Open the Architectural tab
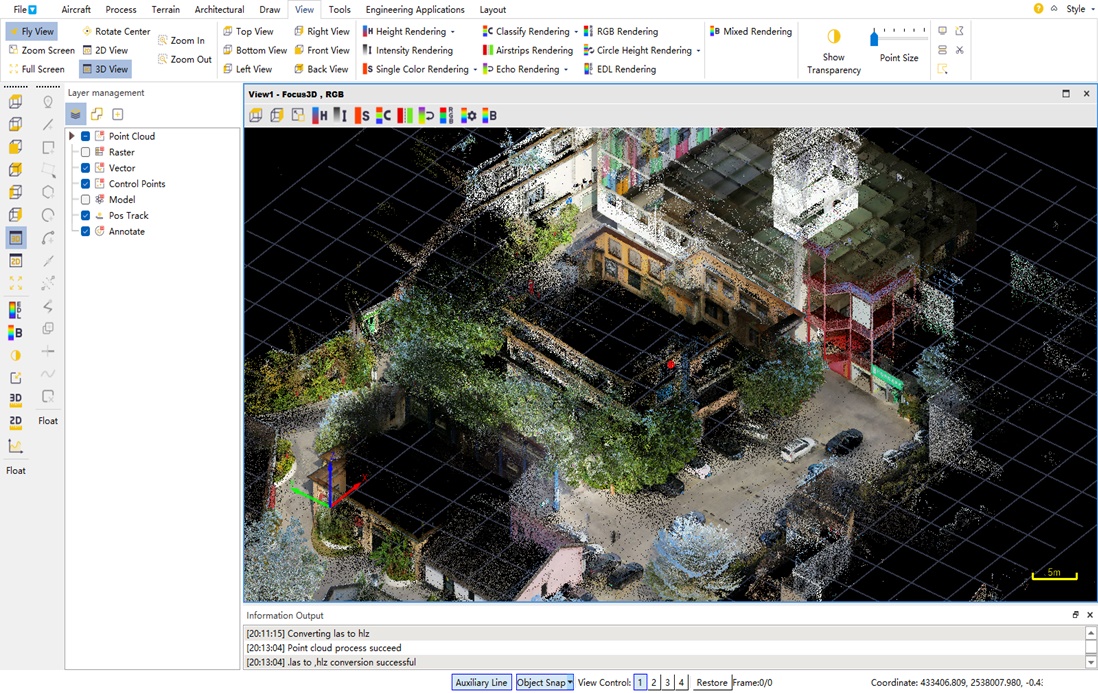Viewport: 1098px width, 693px height. [x=220, y=10]
